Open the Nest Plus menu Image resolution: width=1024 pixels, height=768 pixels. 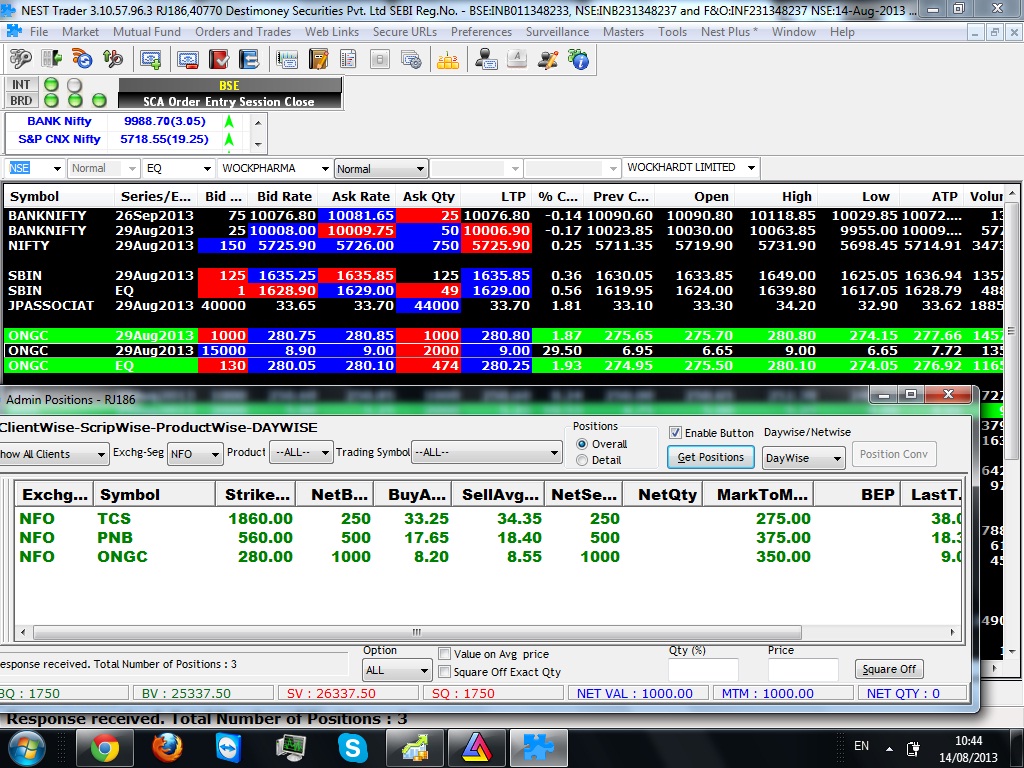[x=729, y=31]
